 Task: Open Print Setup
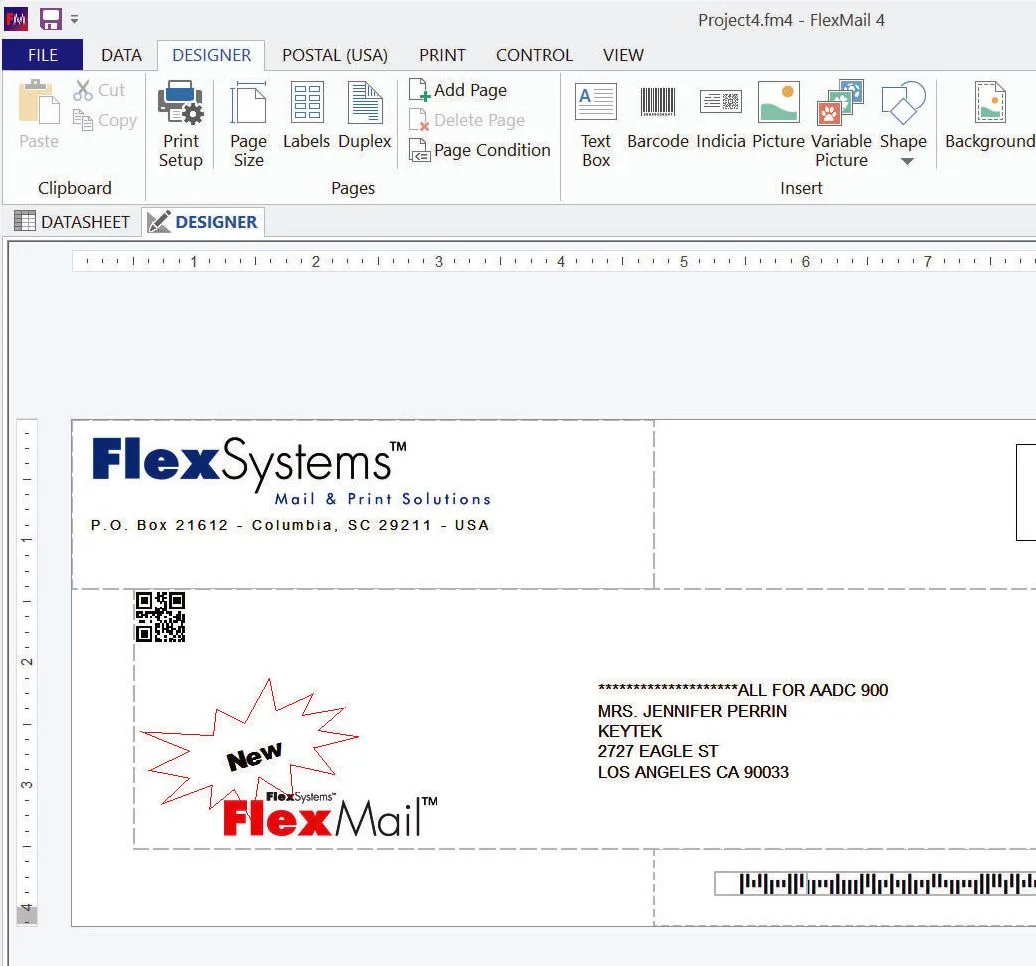coord(180,124)
